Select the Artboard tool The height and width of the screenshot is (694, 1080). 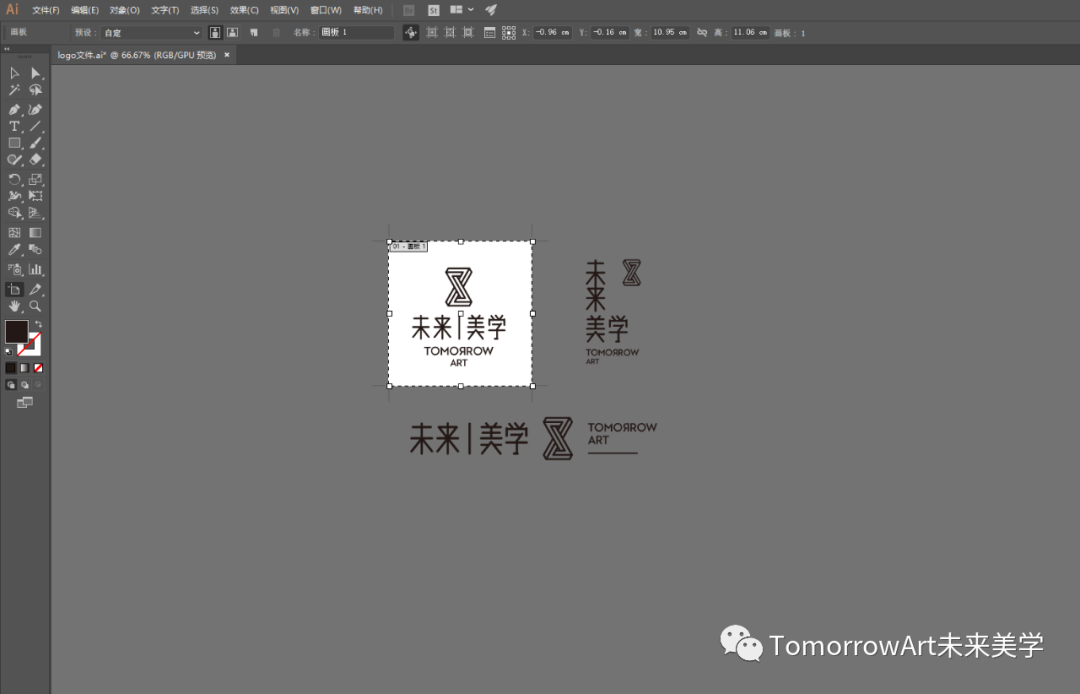[14, 289]
